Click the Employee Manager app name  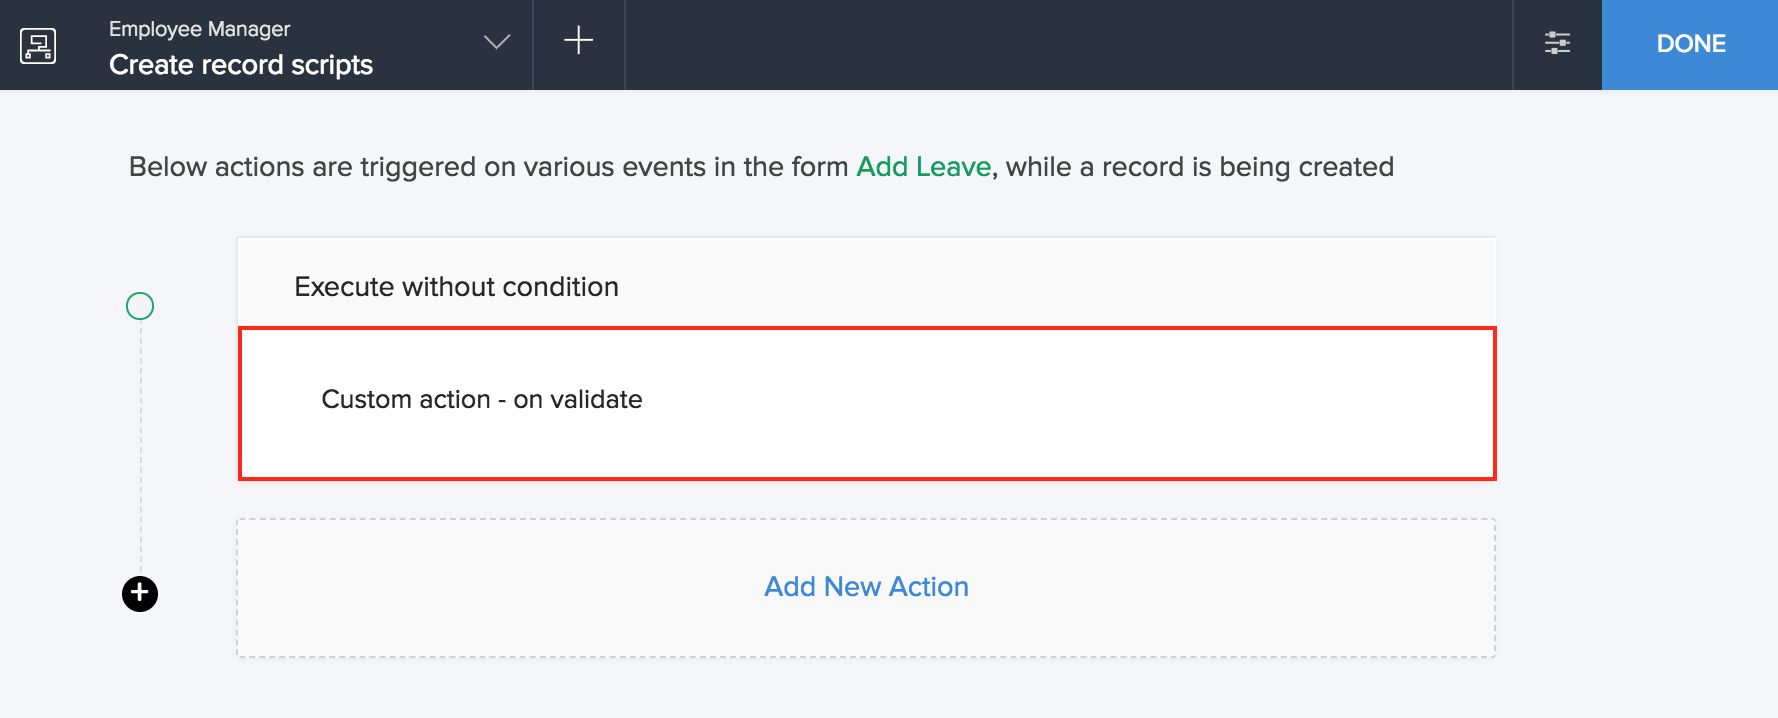199,29
